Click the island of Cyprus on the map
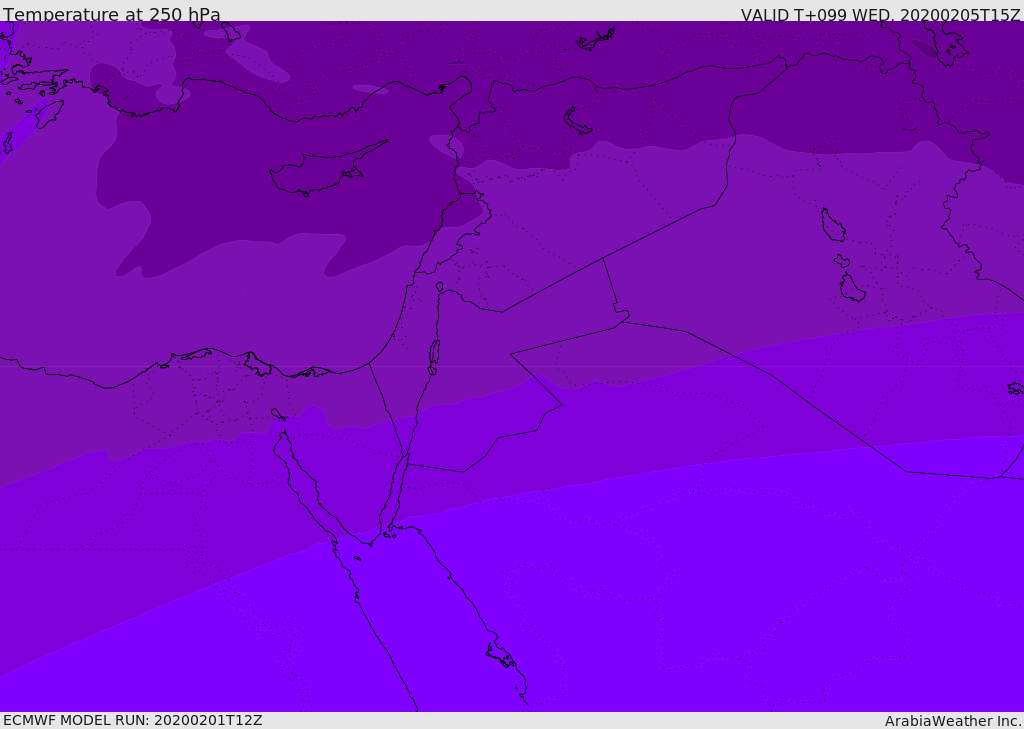The width and height of the screenshot is (1024, 729). pyautogui.click(x=327, y=170)
